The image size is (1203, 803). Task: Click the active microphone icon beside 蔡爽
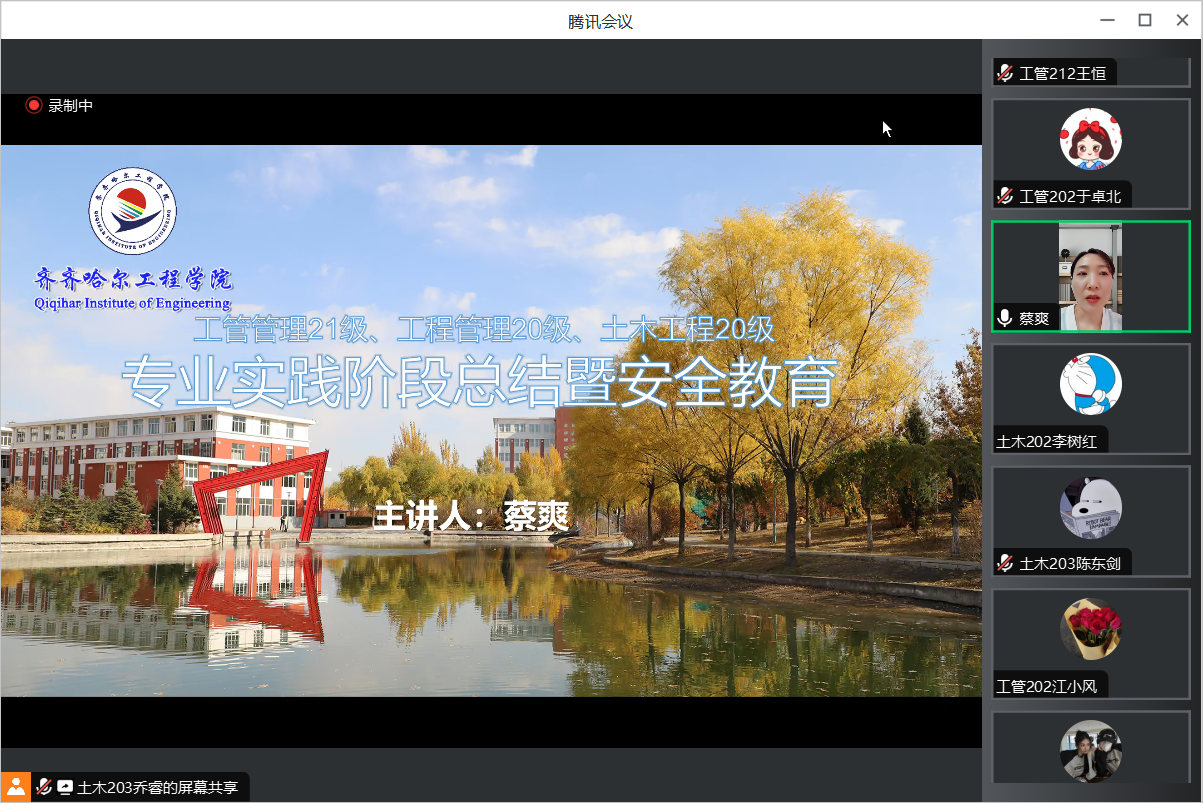point(1005,318)
